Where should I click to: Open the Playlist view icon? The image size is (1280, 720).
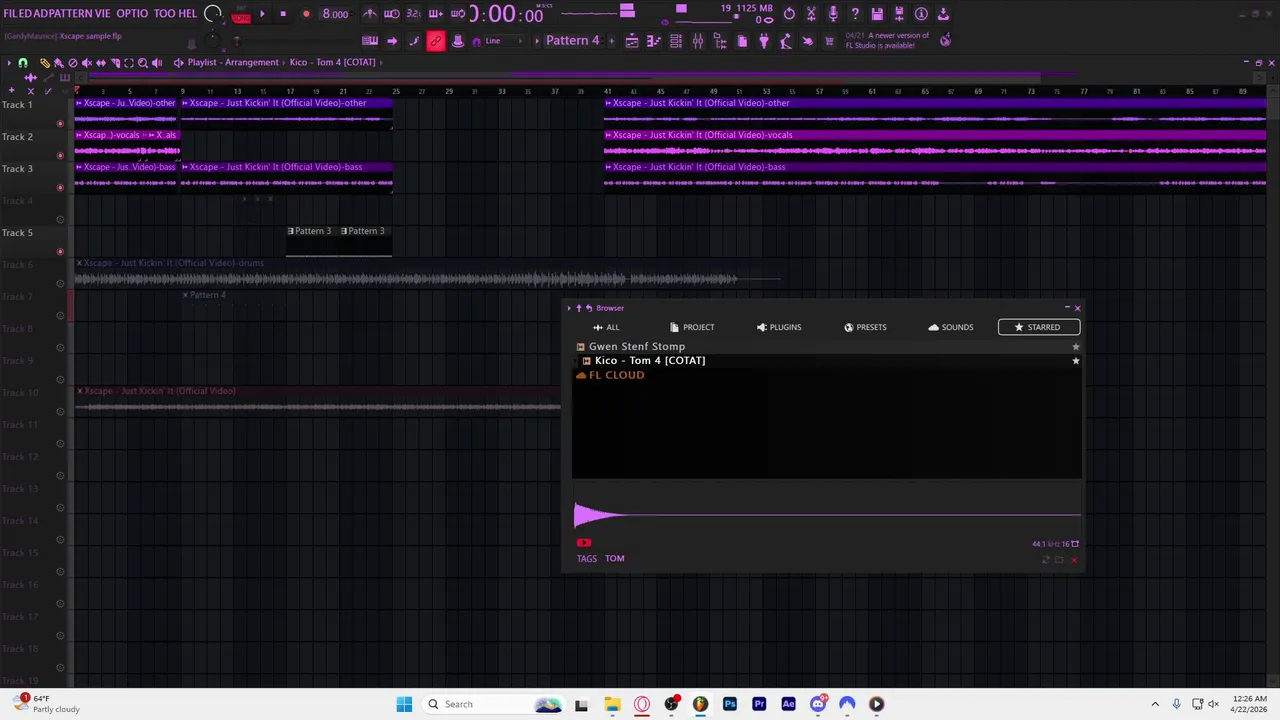(x=632, y=41)
